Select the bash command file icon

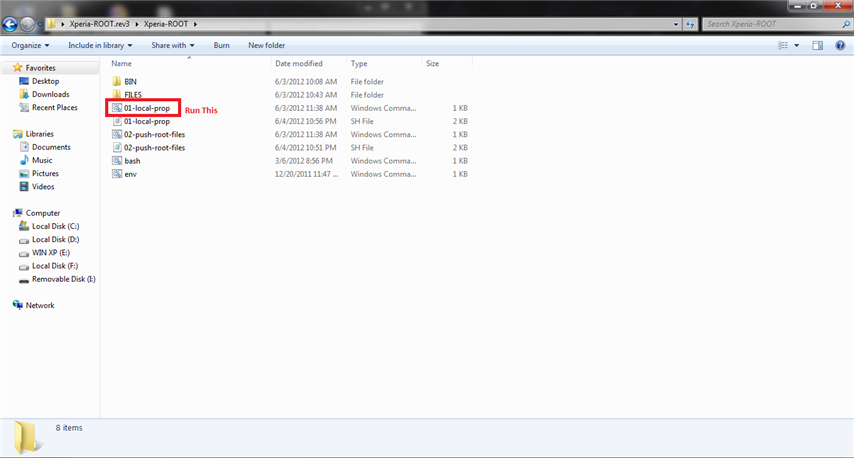pos(117,161)
